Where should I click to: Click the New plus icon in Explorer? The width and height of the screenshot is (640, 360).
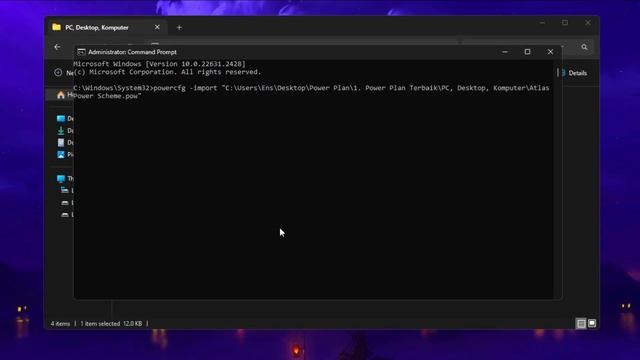pos(58,73)
